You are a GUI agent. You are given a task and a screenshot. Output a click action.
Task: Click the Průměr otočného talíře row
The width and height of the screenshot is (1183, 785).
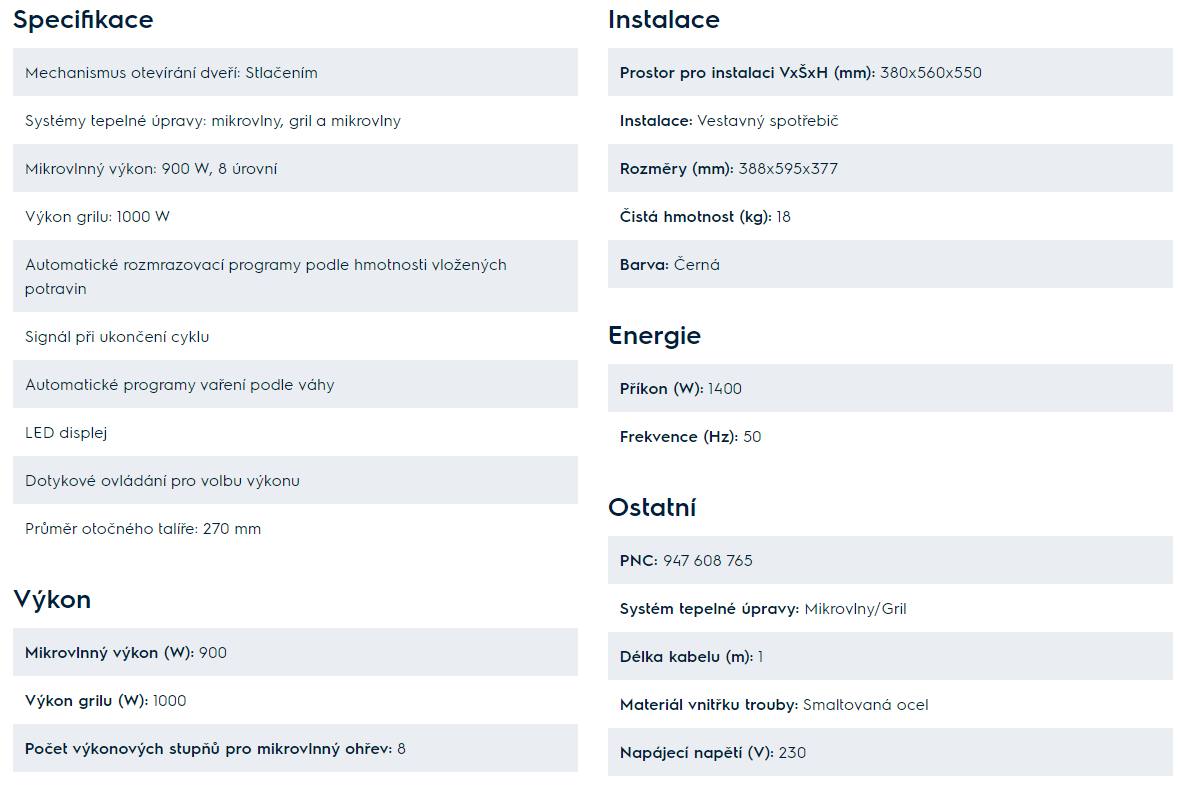(x=295, y=528)
